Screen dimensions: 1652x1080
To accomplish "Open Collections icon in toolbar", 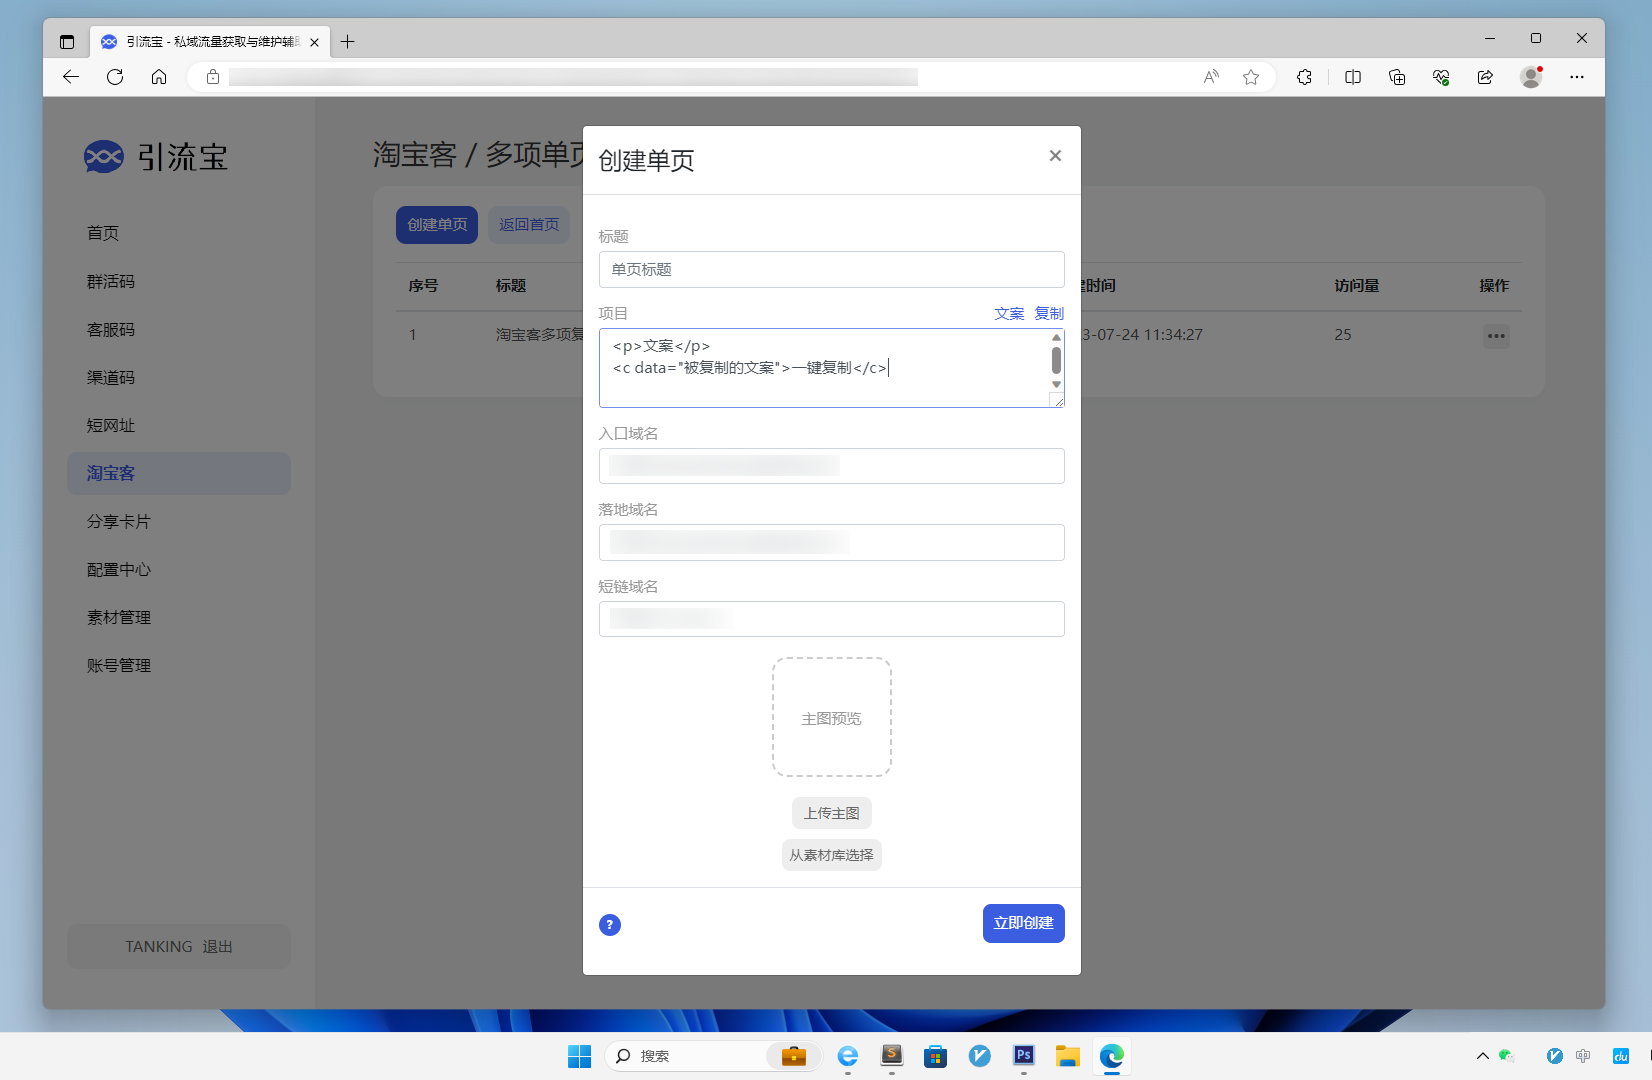I will click(1397, 77).
